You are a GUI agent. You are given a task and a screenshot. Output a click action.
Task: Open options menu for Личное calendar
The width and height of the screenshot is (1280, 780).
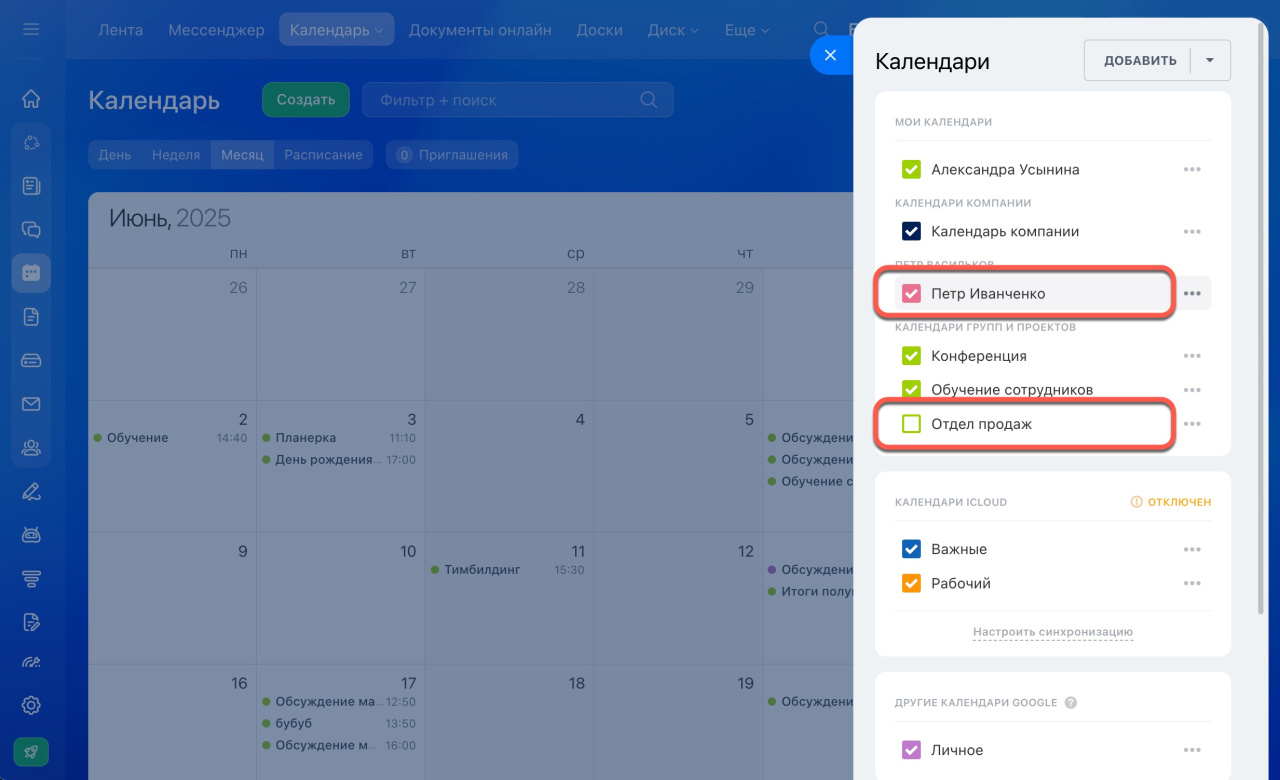click(1192, 750)
